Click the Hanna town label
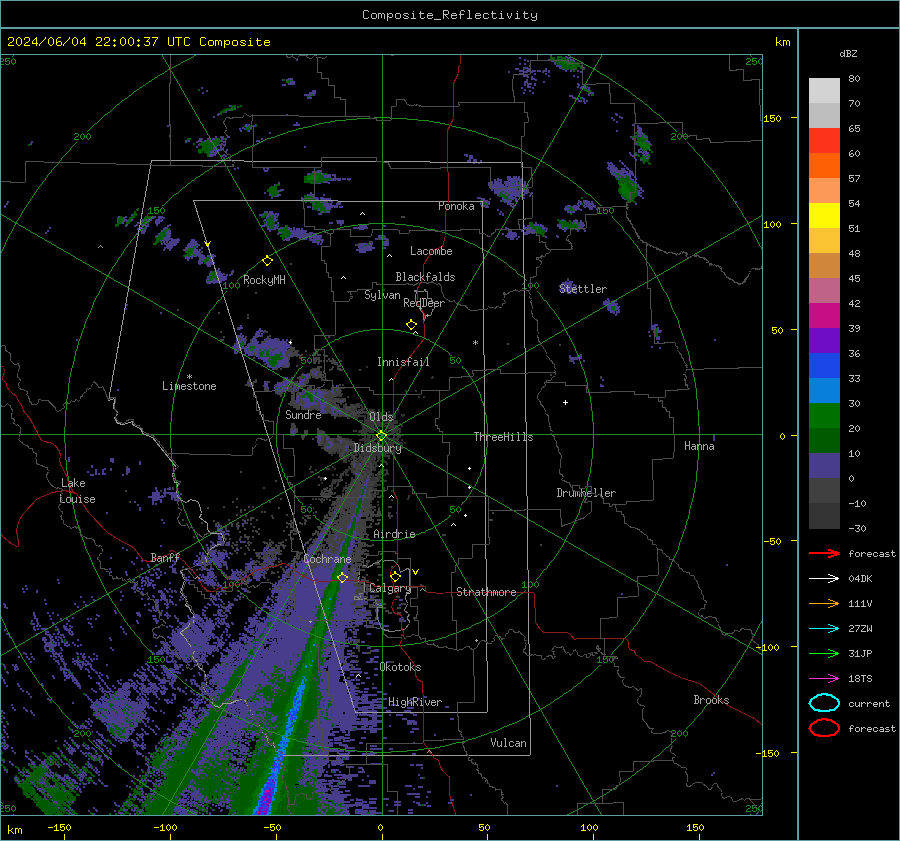The height and width of the screenshot is (841, 900). point(699,446)
